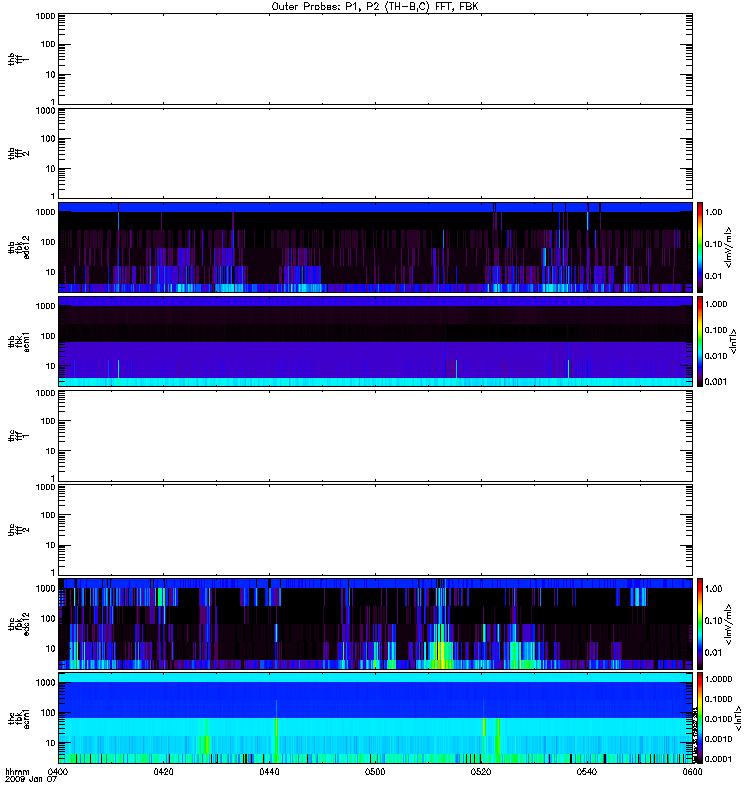Click the 'thc fff 2' y-axis panel label
This screenshot has height=800, width=750.
[x=19, y=530]
